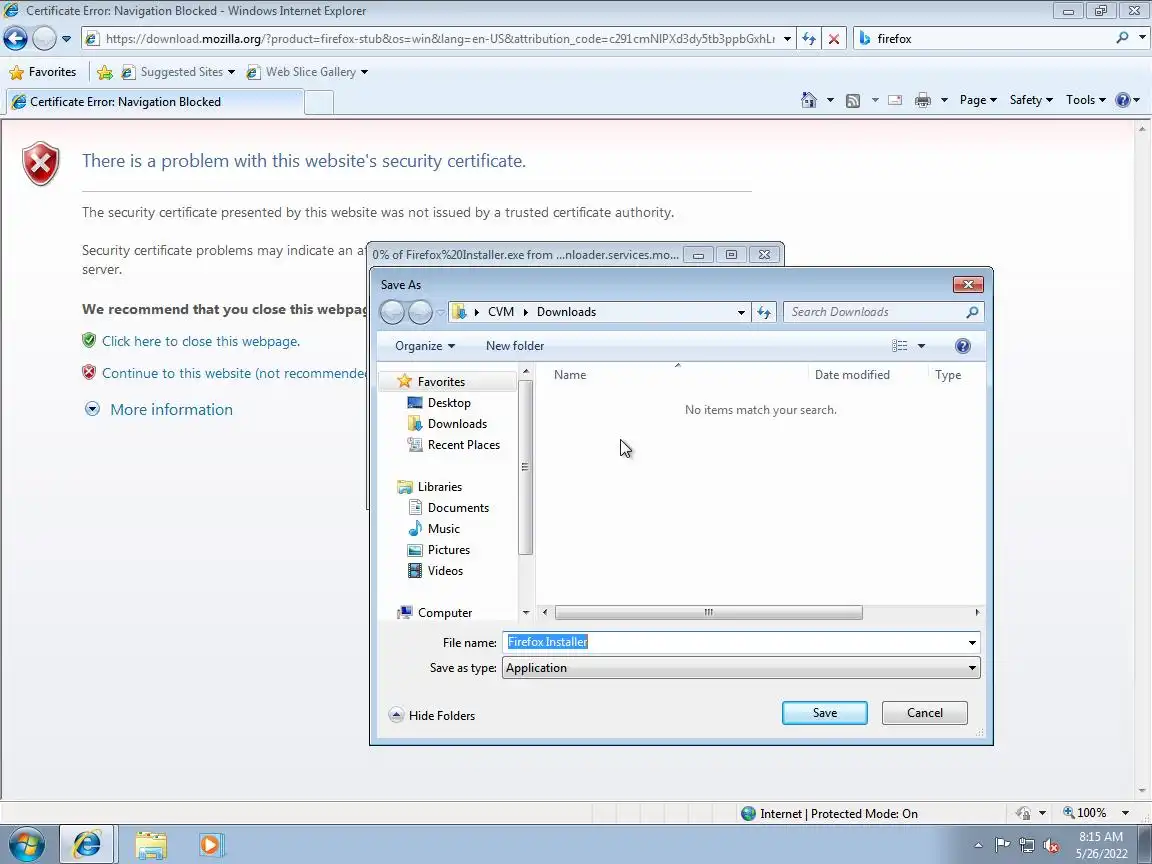Viewport: 1152px width, 864px height.
Task: Select Favorites in the navigation pane
Action: pyautogui.click(x=441, y=381)
